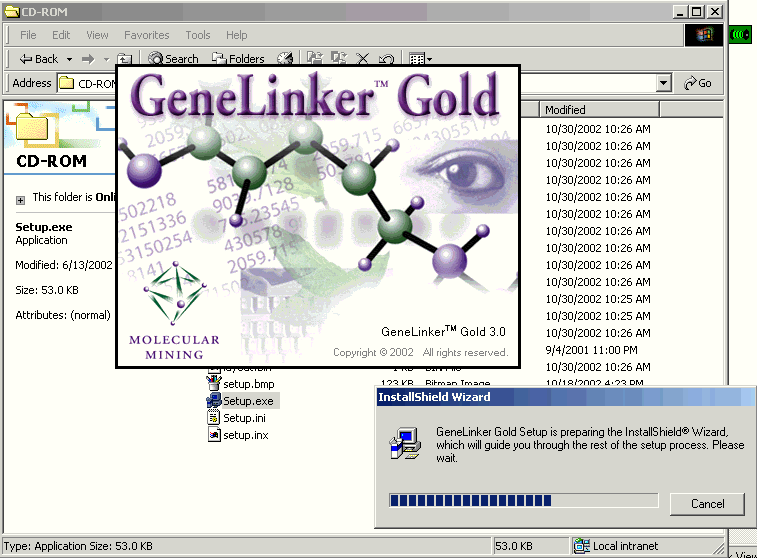Click the 53.0 KB status bar panel
Viewport: 757px width, 558px height.
(530, 546)
